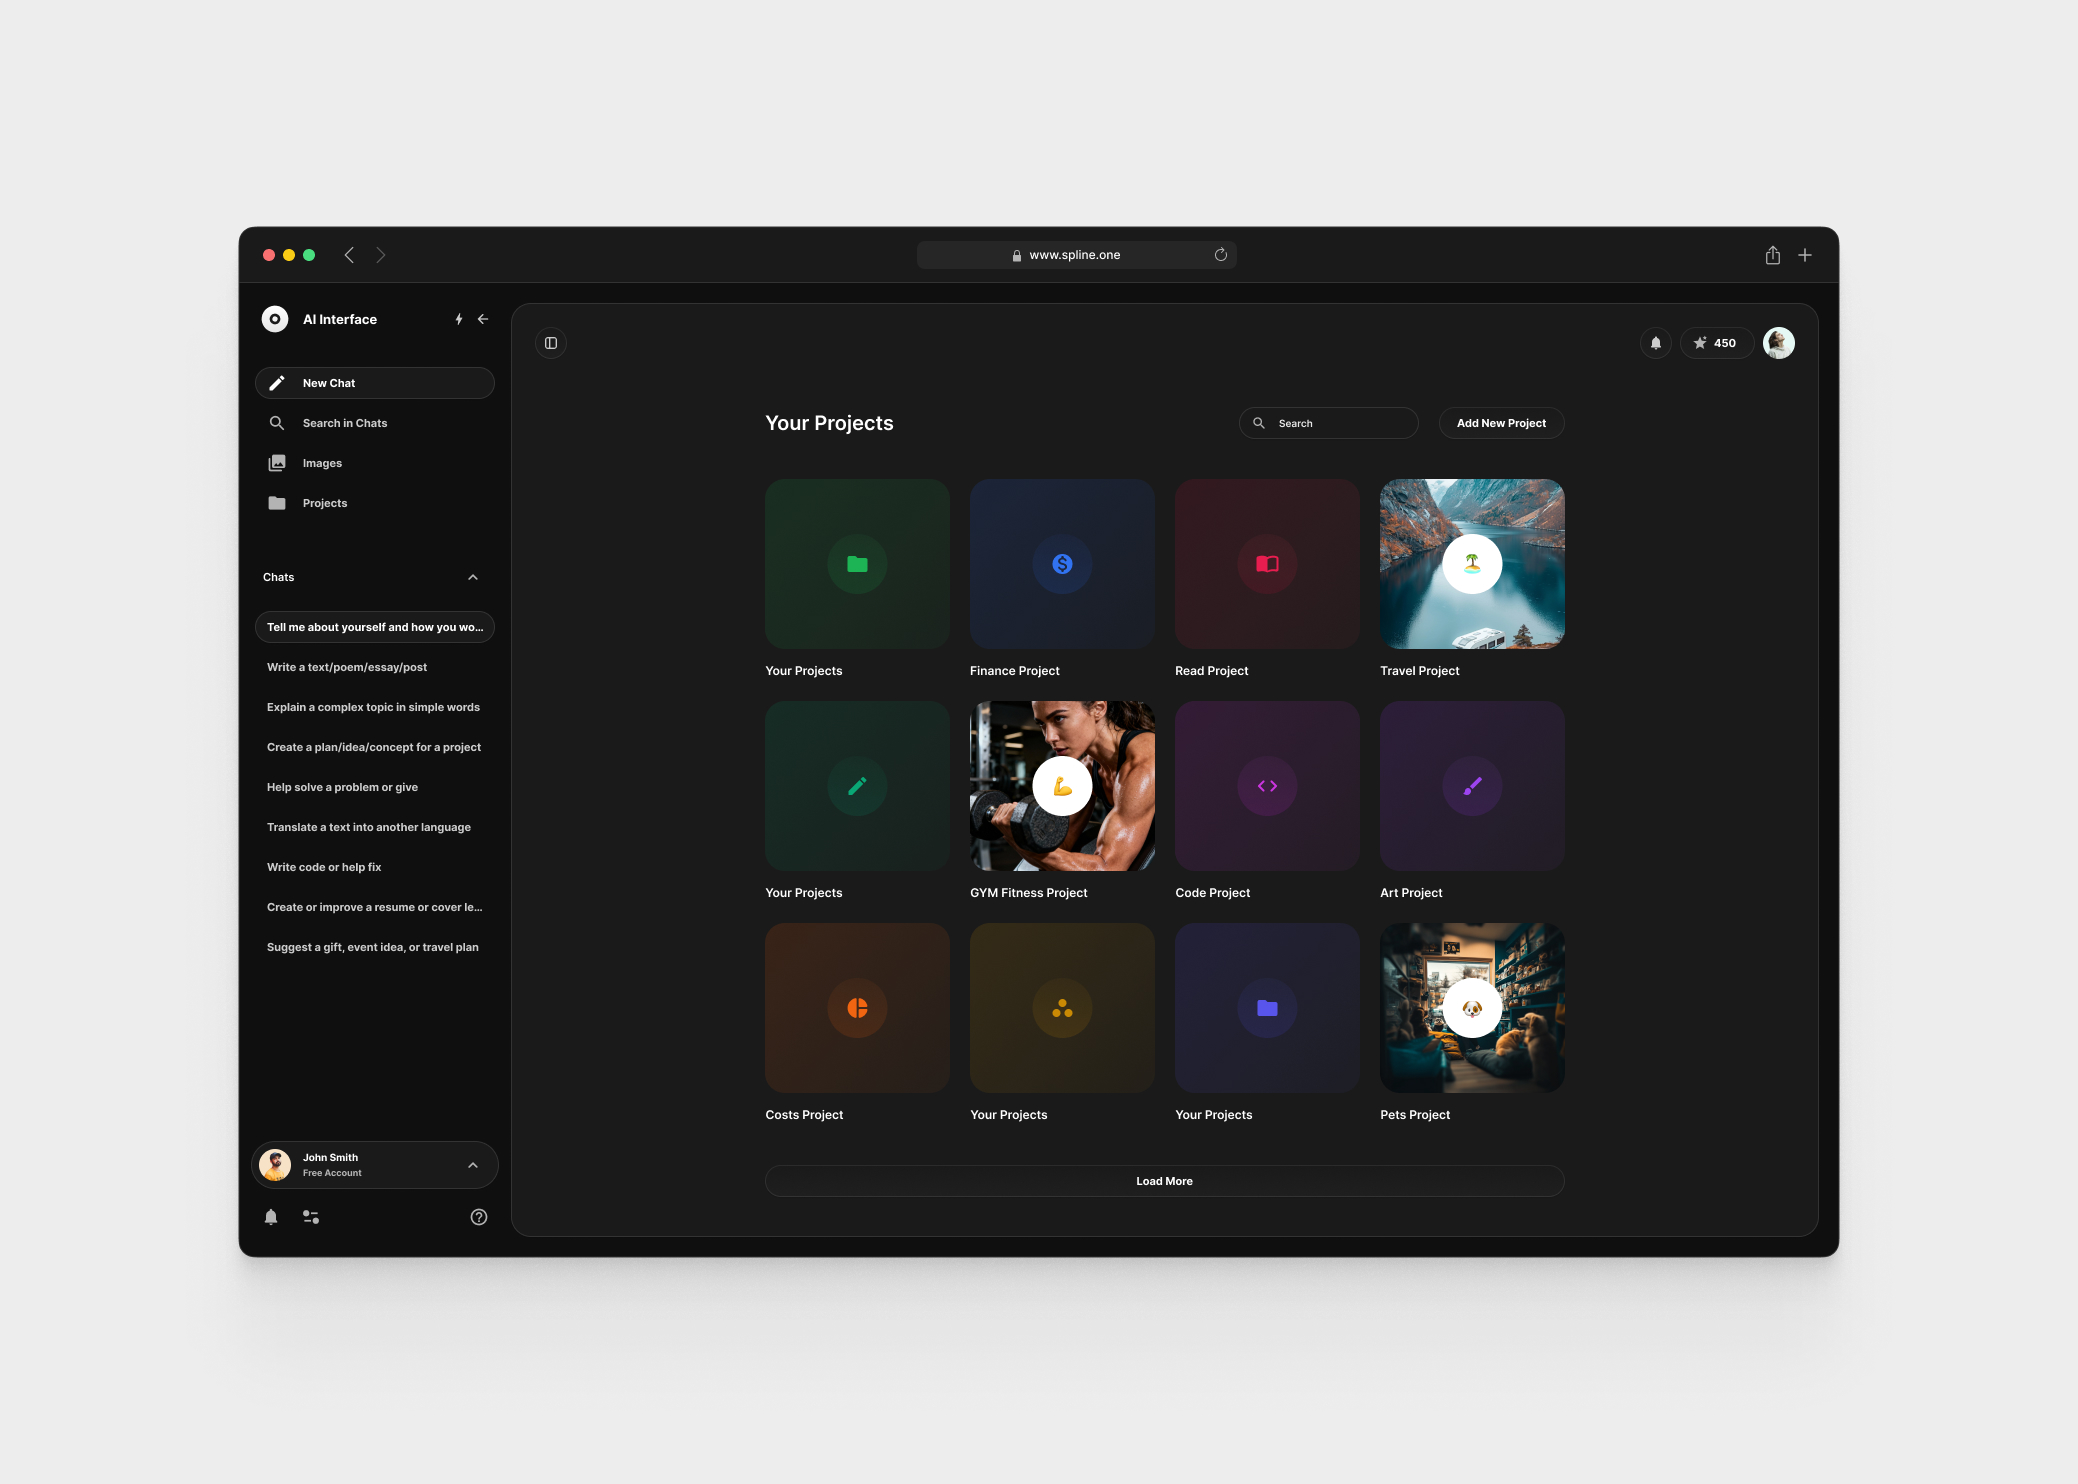The image size is (2078, 1484).
Task: Click the 'Costs Project' label
Action: tap(804, 1115)
